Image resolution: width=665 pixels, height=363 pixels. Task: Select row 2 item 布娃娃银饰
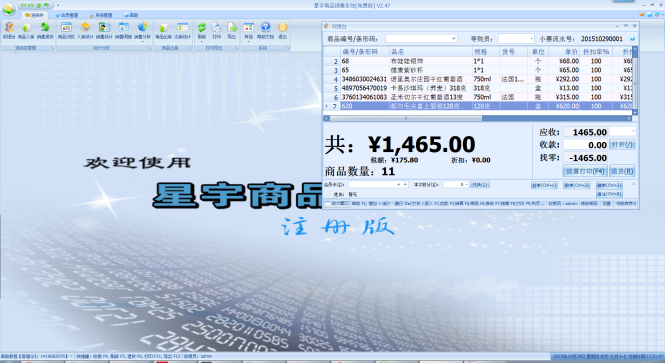[x=406, y=61]
